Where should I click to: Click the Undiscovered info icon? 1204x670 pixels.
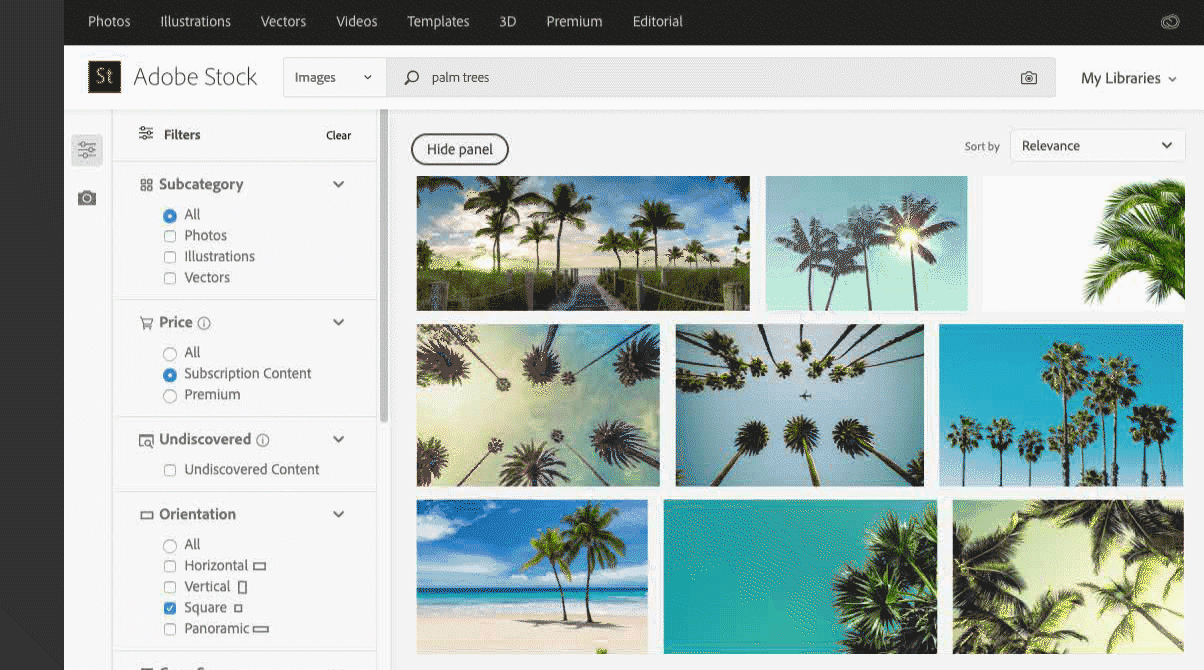click(263, 440)
